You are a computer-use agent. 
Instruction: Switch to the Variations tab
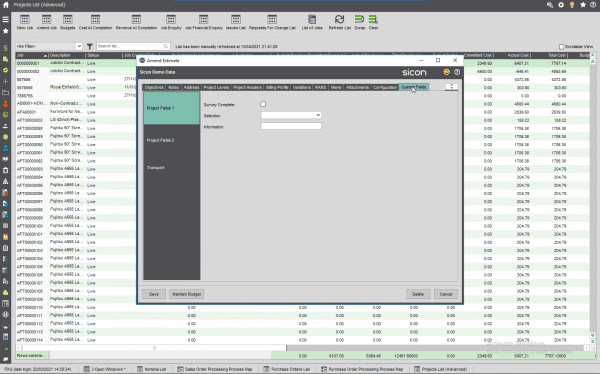302,87
